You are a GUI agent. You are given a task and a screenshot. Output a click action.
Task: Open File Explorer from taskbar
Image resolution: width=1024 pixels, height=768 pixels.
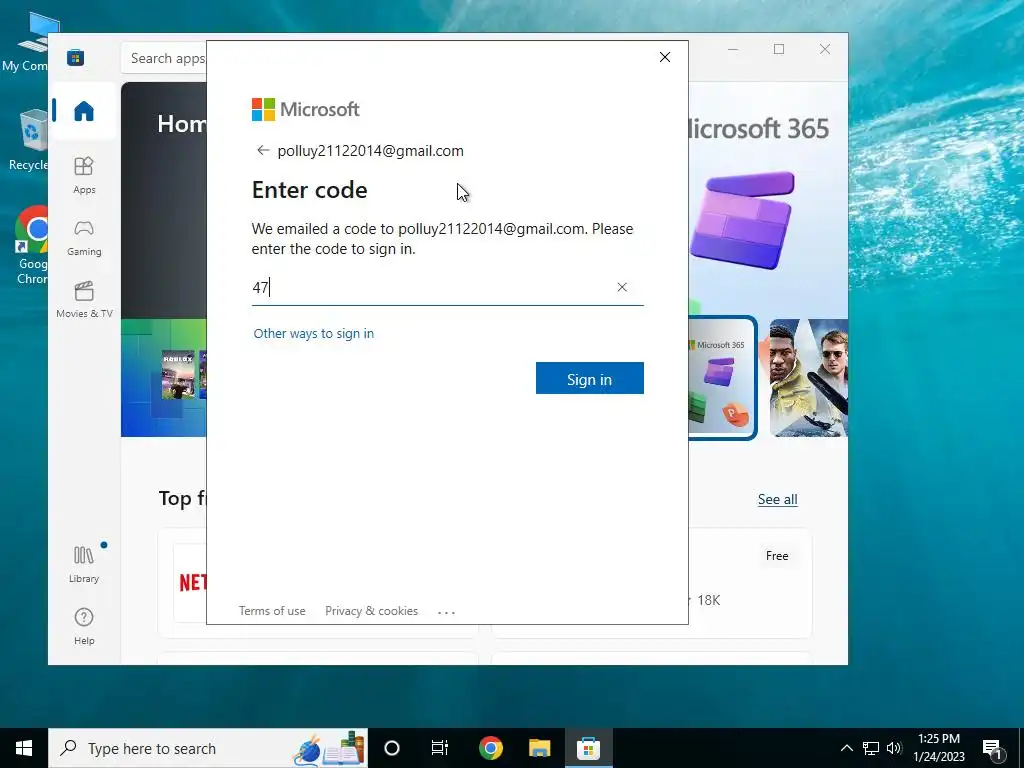point(539,748)
